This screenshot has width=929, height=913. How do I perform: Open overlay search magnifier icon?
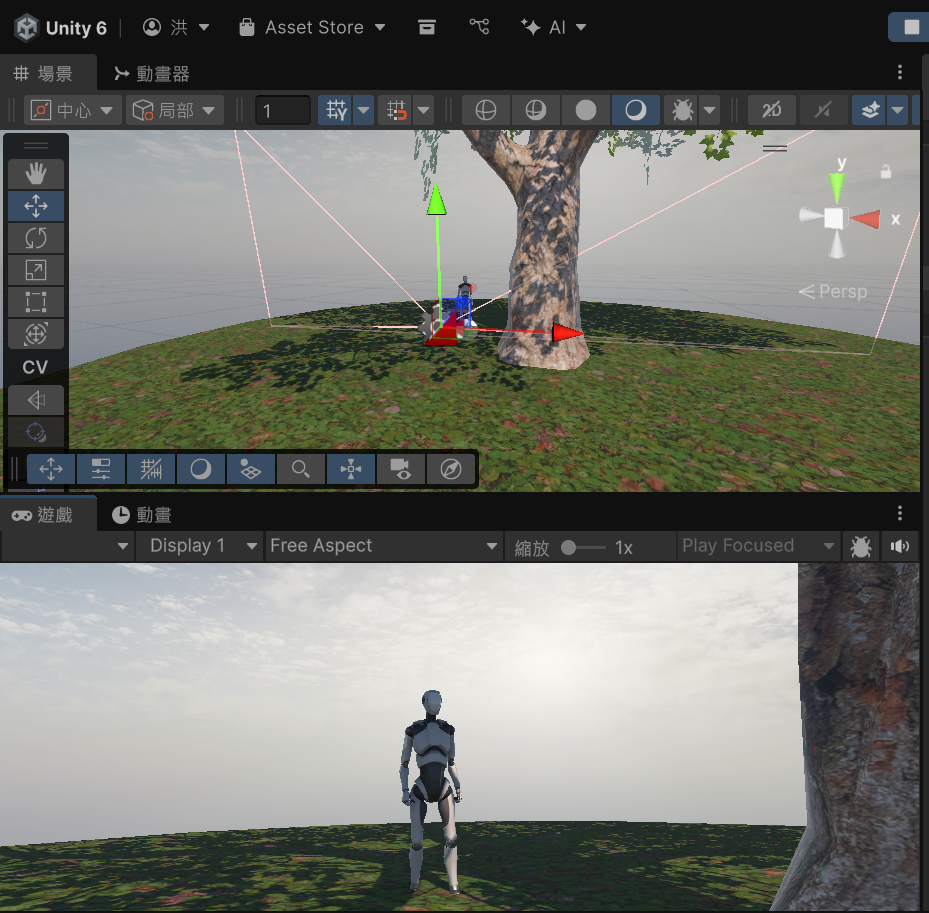coord(300,469)
